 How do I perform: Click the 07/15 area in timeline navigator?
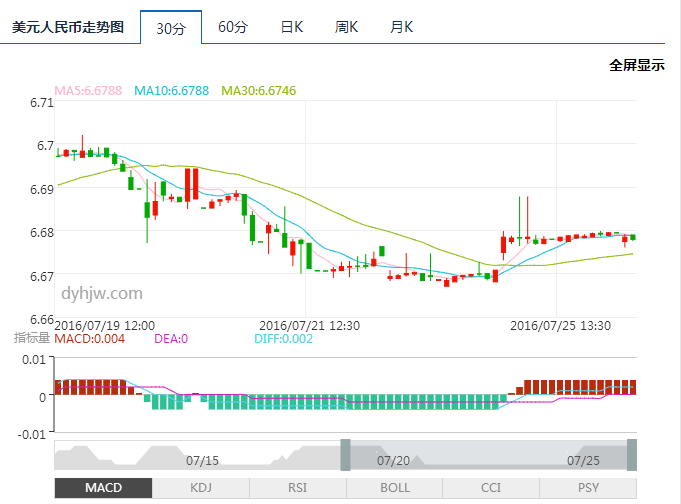coord(202,459)
